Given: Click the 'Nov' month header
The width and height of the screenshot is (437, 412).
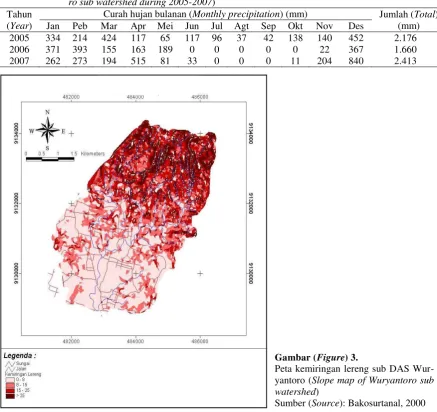Looking at the screenshot, I should [x=324, y=26].
